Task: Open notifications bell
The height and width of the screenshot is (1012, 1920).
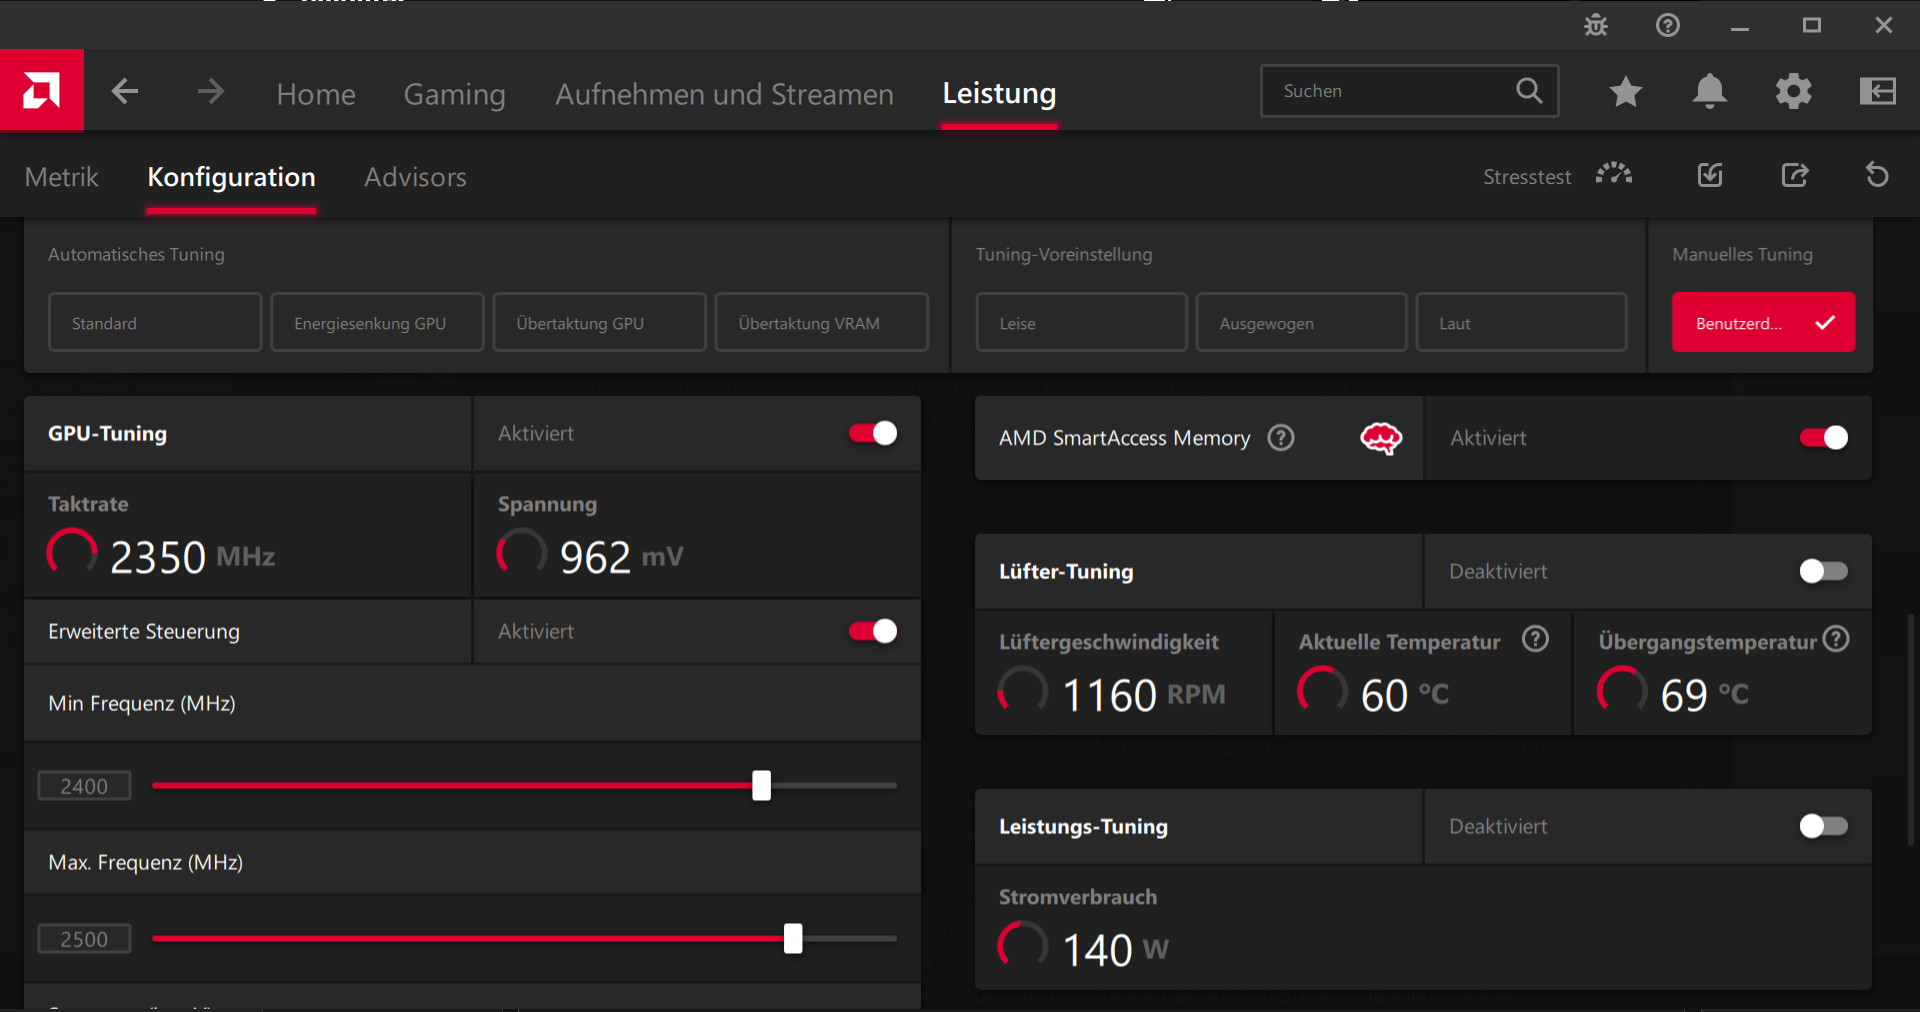Action: coord(1710,91)
